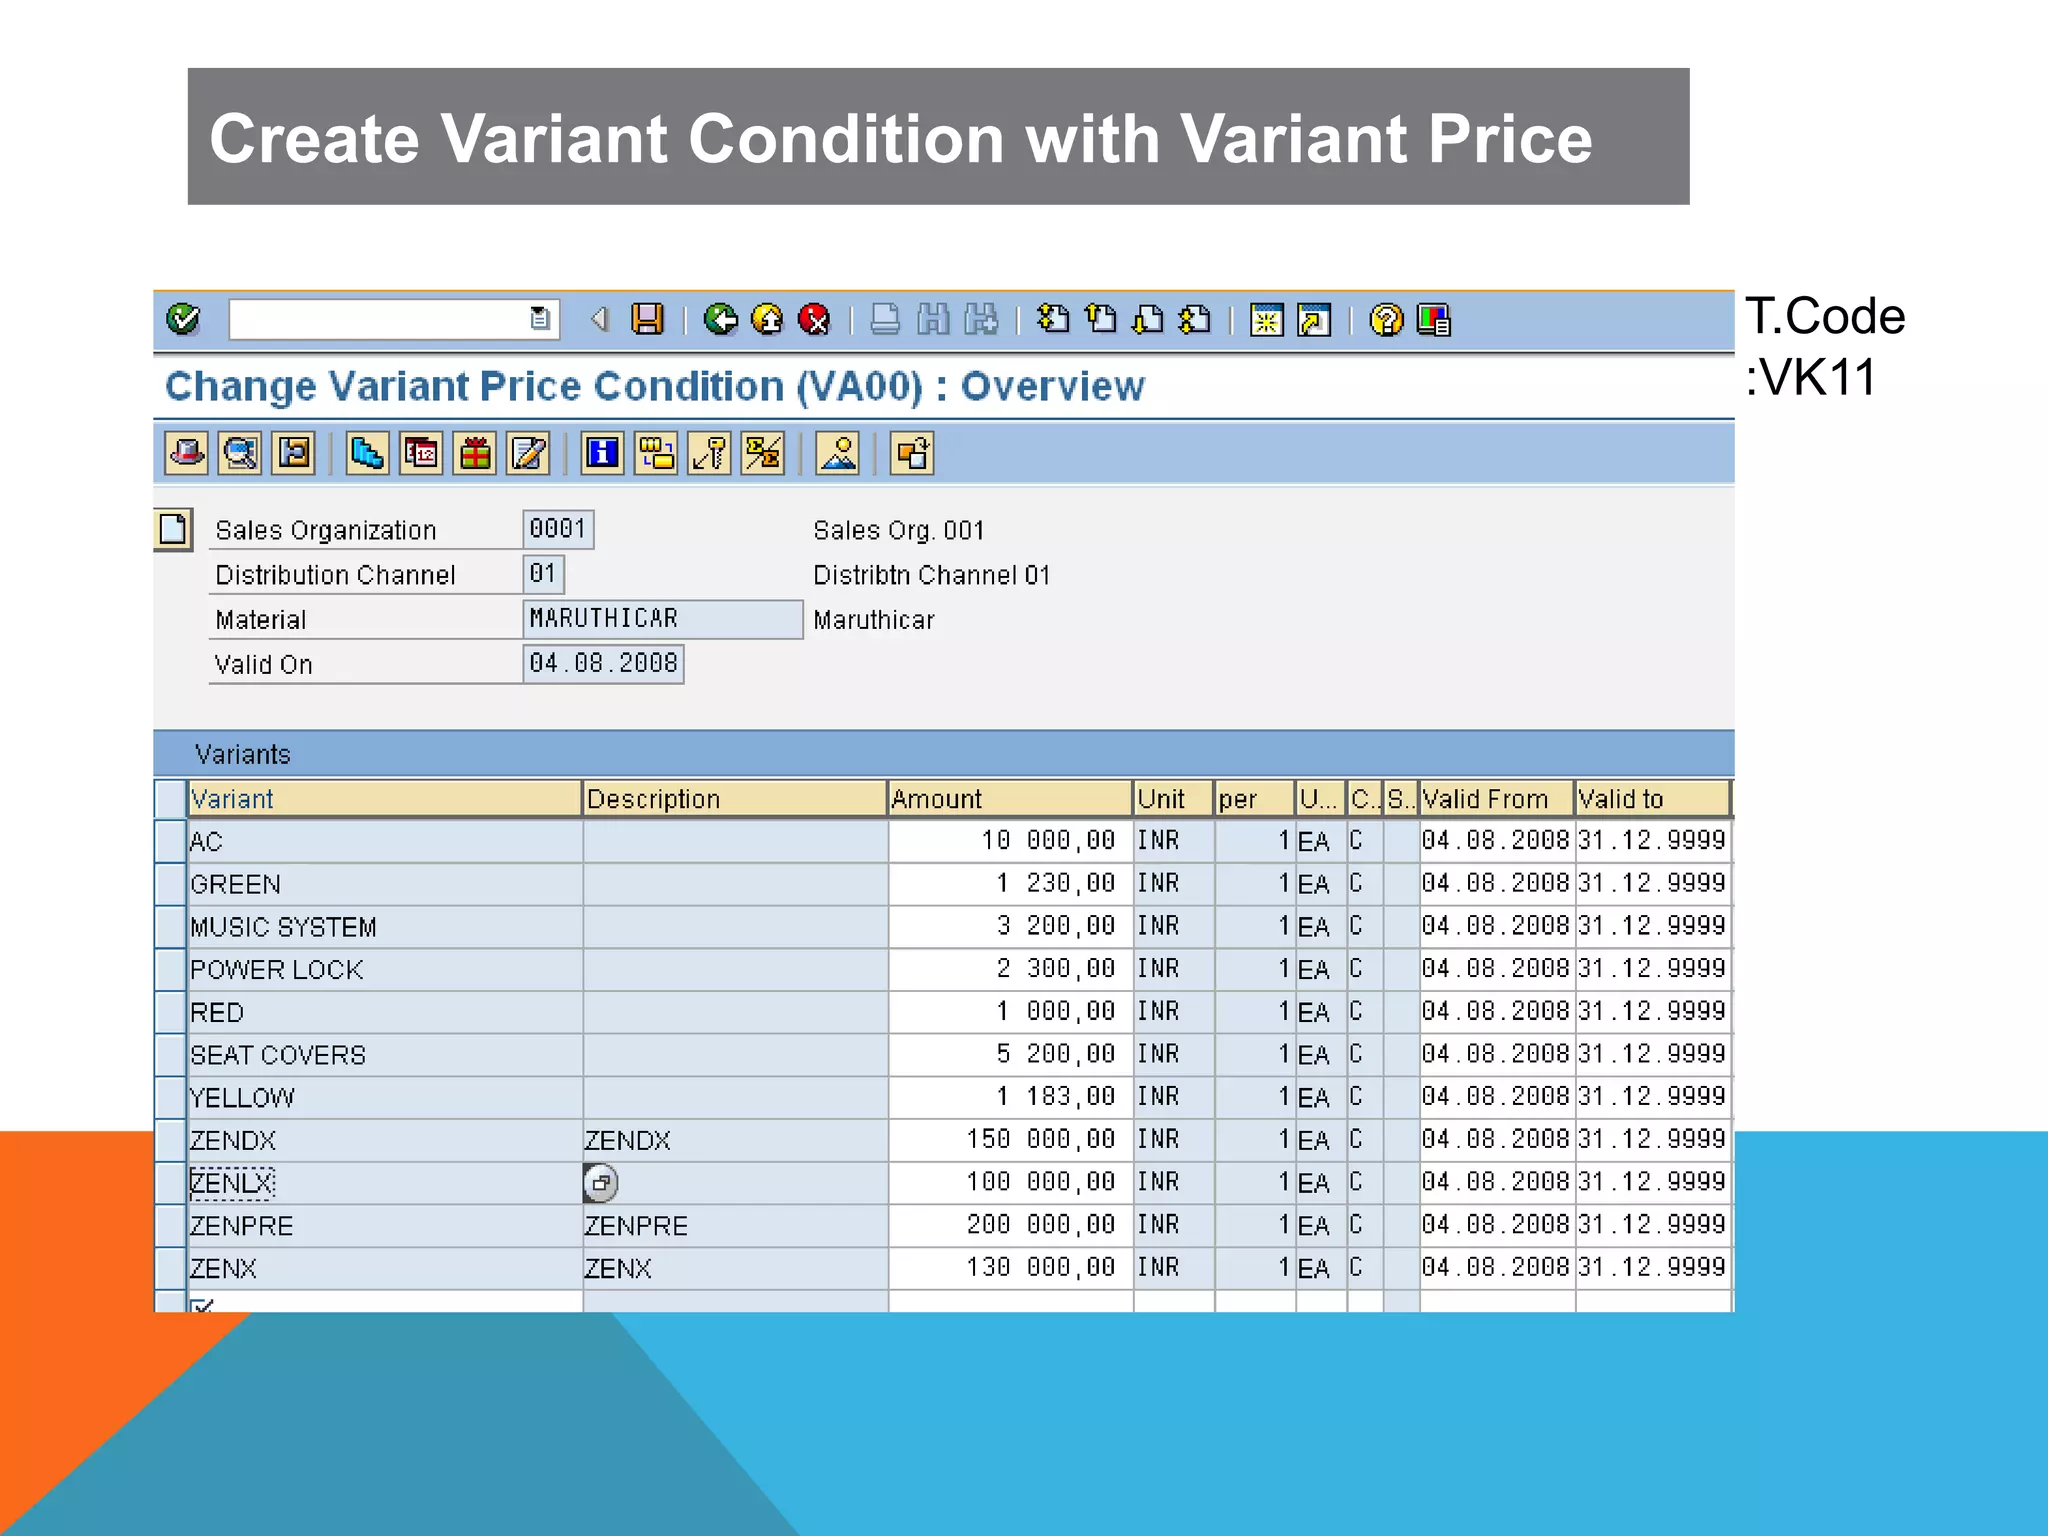
Task: Click the Unit column header
Action: click(1173, 799)
